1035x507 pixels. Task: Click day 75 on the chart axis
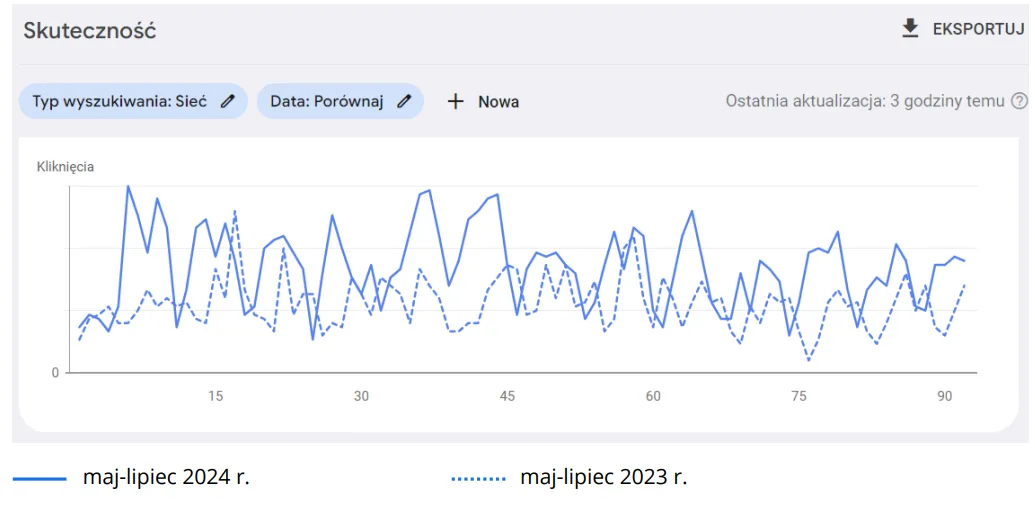(x=799, y=396)
